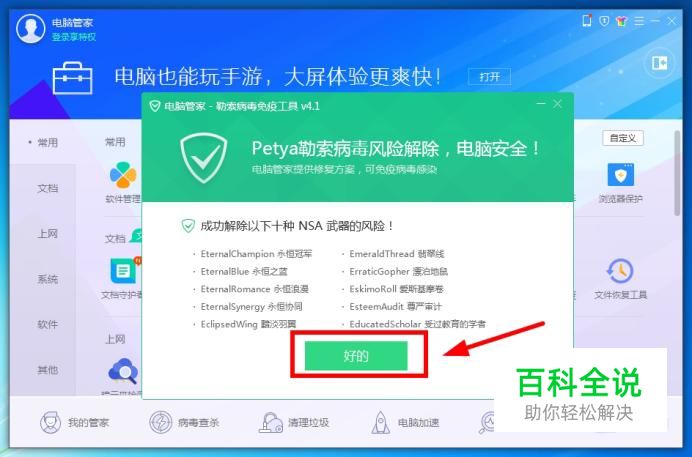
Task: Open 清理垃圾 junk cleanup
Action: click(293, 423)
